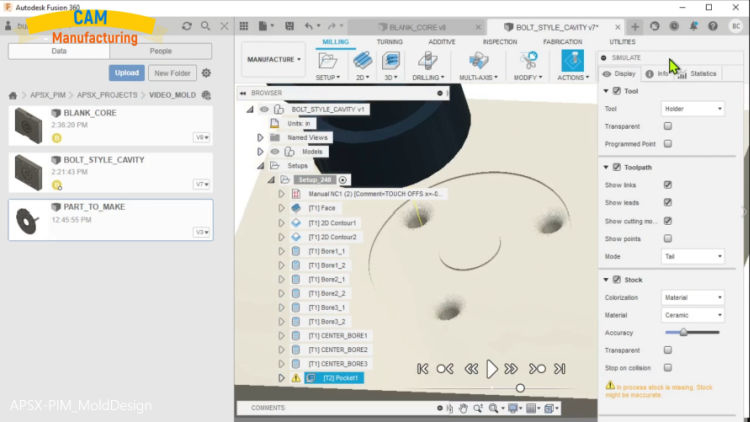
Task: Step to next operation in simulation
Action: (x=537, y=369)
